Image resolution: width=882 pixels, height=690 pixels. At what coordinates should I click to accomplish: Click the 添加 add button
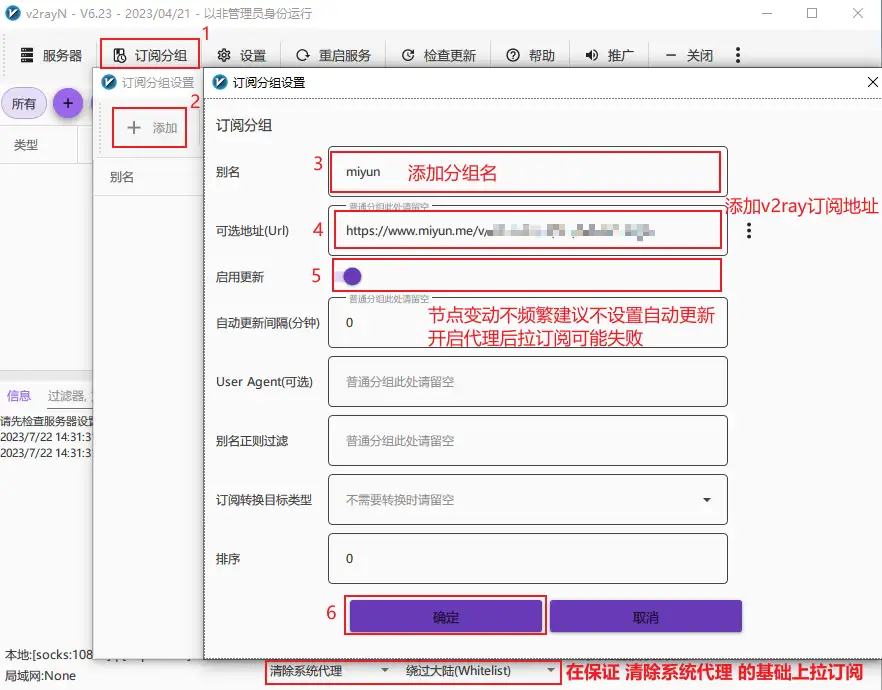pos(148,127)
